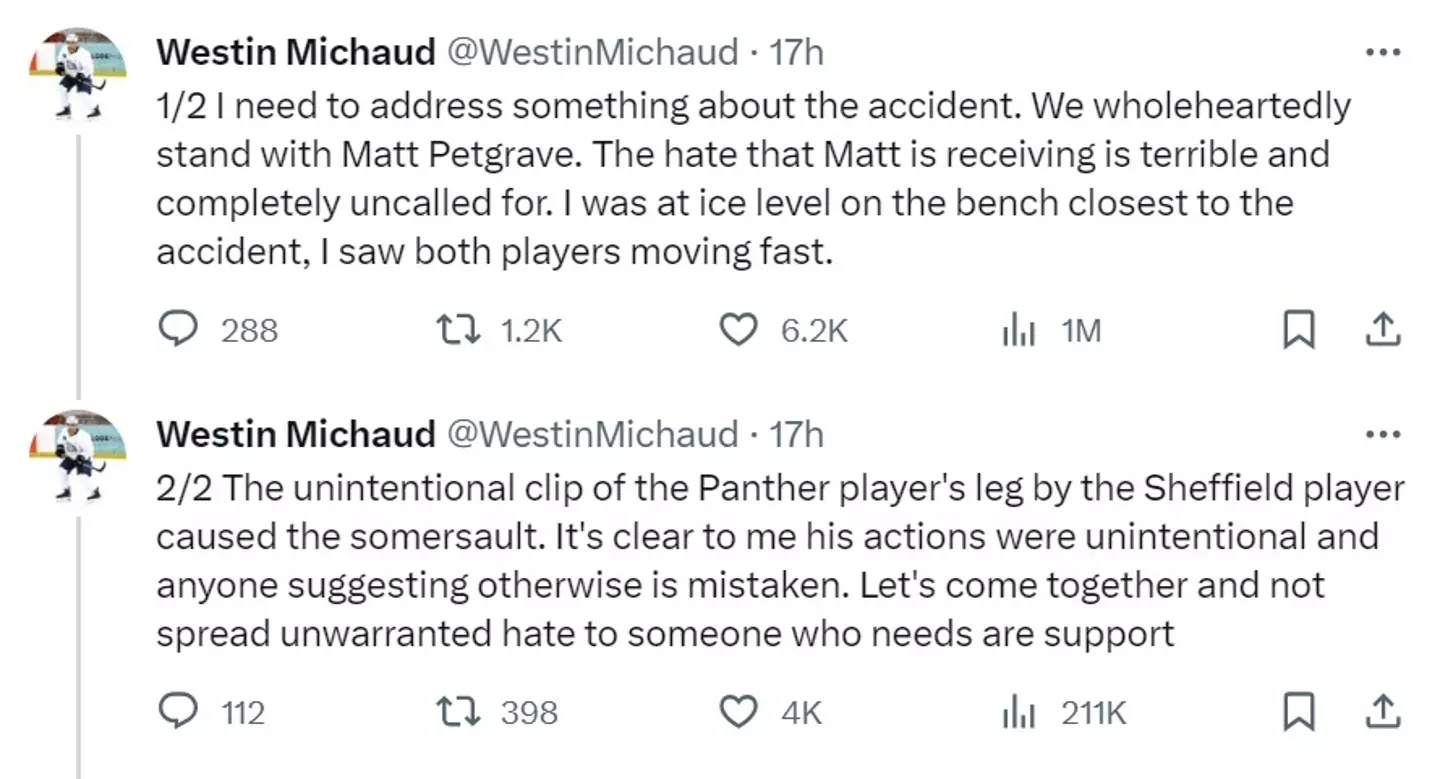This screenshot has height=779, width=1440.
Task: Bookmark the second tweet (2/2)
Action: [1298, 711]
